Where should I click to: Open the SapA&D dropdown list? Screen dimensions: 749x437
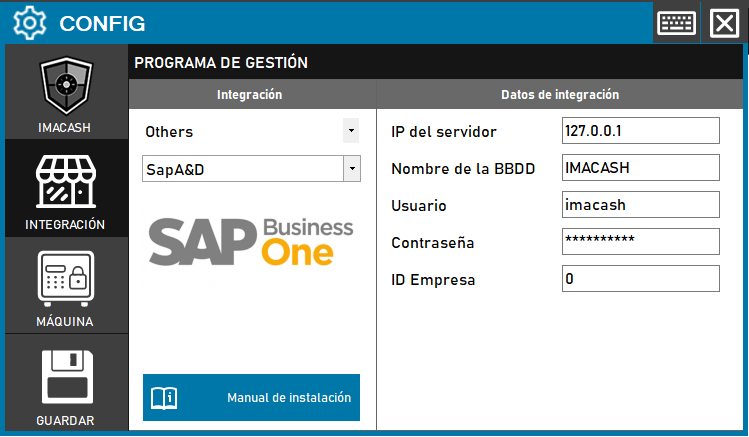(x=350, y=168)
